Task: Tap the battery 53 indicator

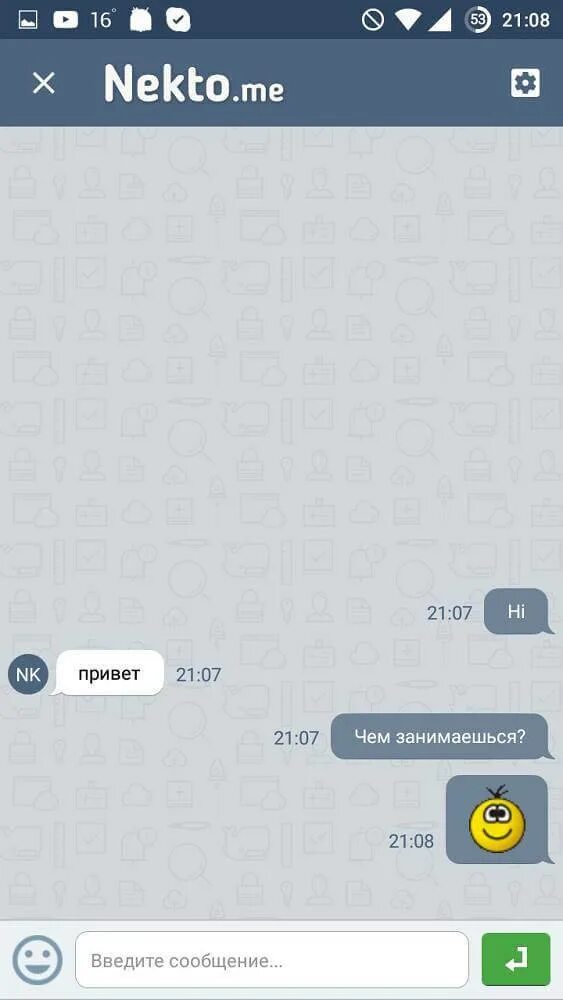Action: pos(478,20)
